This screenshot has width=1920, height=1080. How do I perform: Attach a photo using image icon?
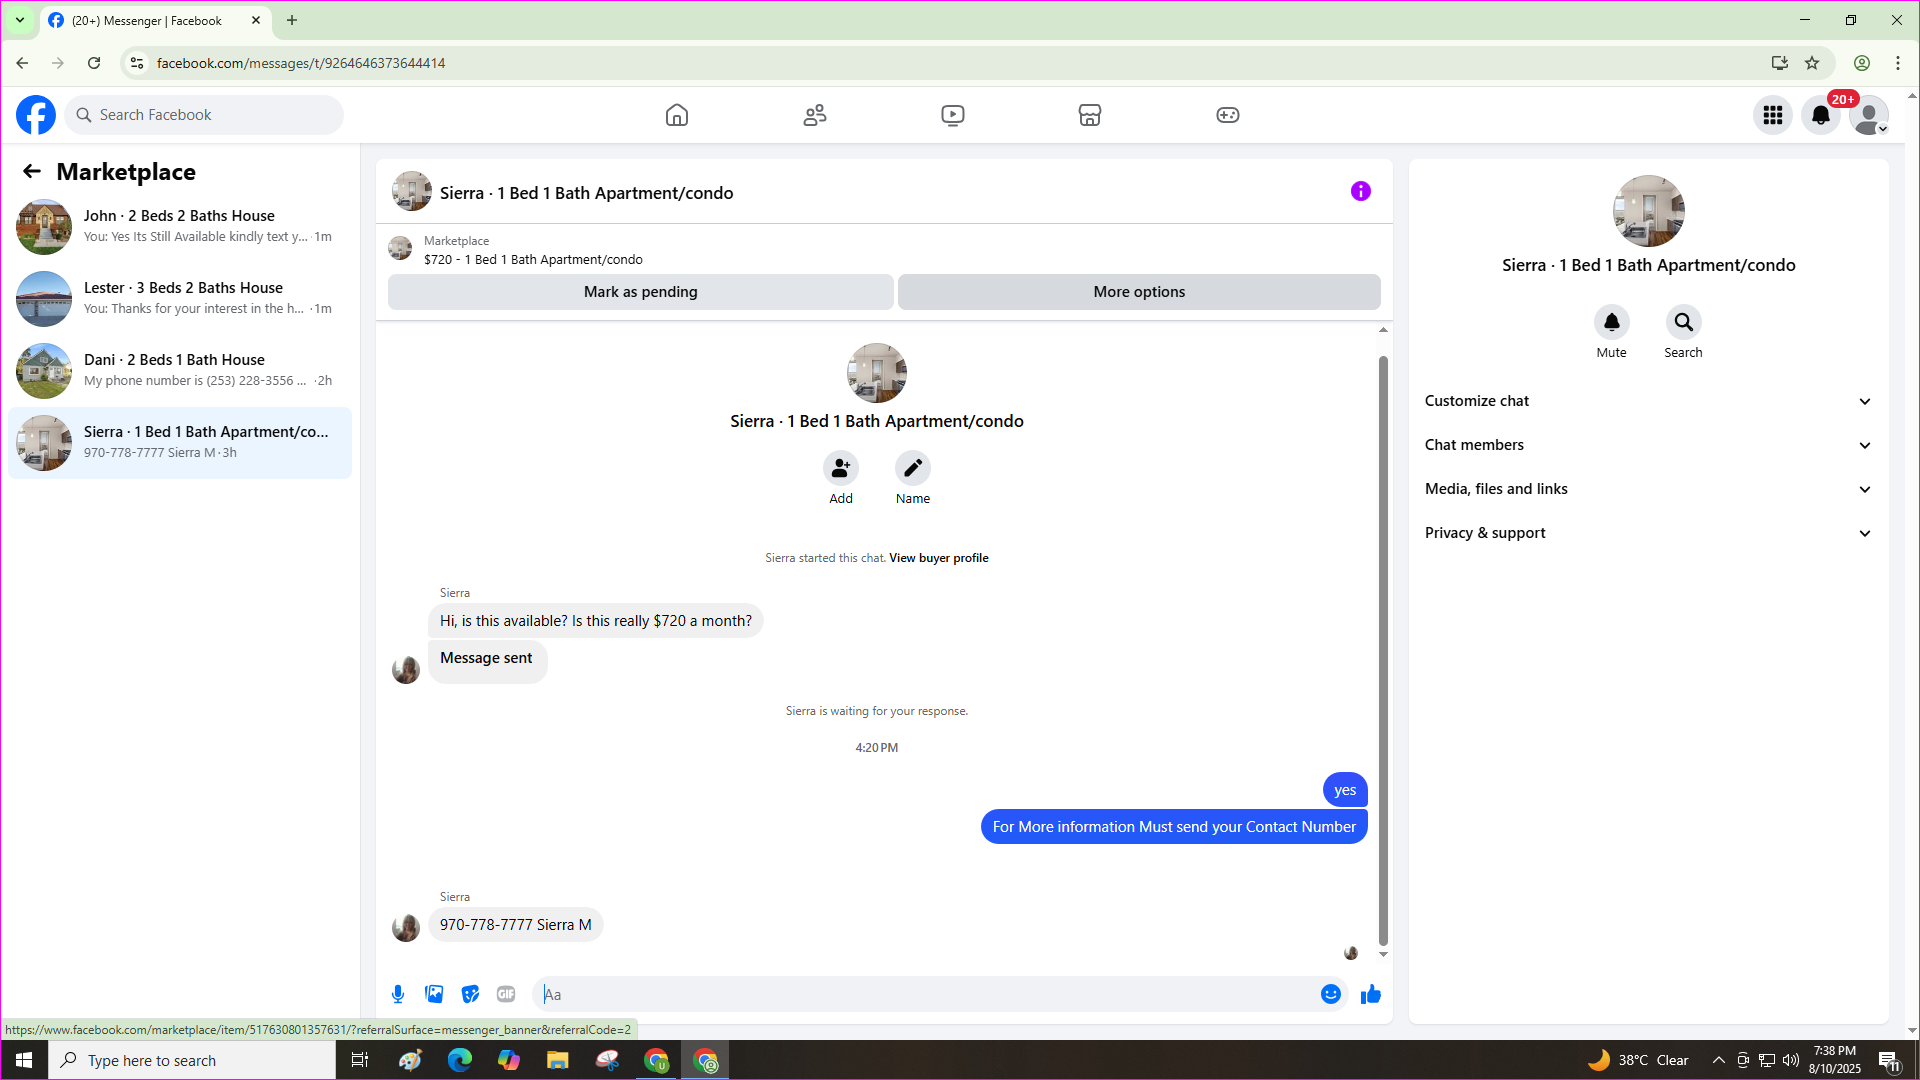434,994
